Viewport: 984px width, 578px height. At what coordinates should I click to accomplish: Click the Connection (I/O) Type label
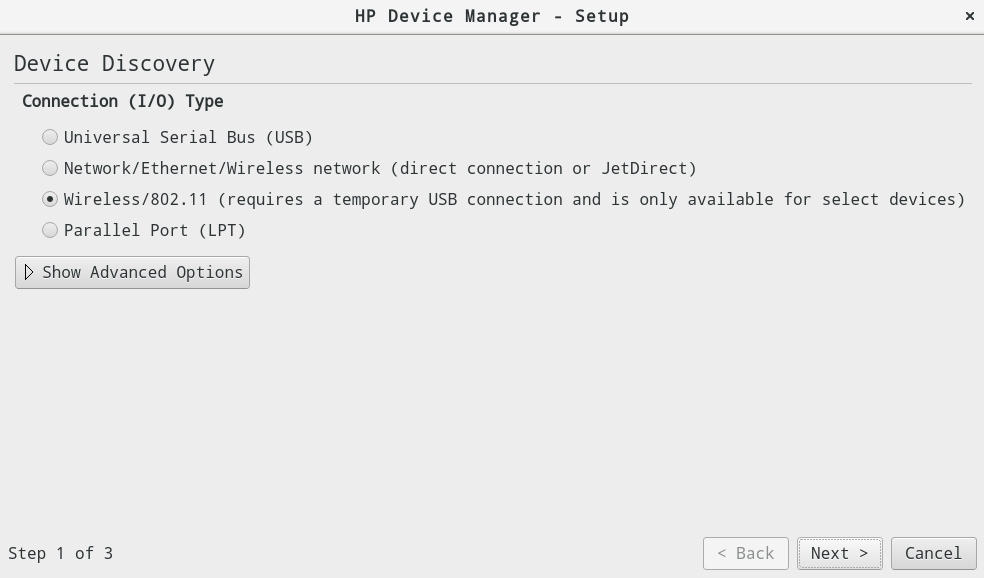[x=123, y=101]
